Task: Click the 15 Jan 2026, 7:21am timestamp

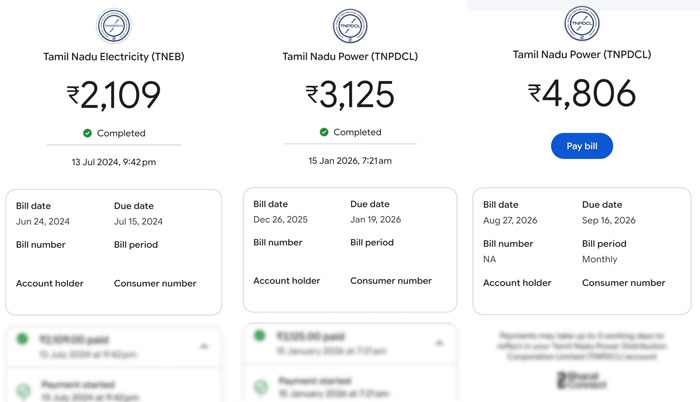Action: point(350,161)
